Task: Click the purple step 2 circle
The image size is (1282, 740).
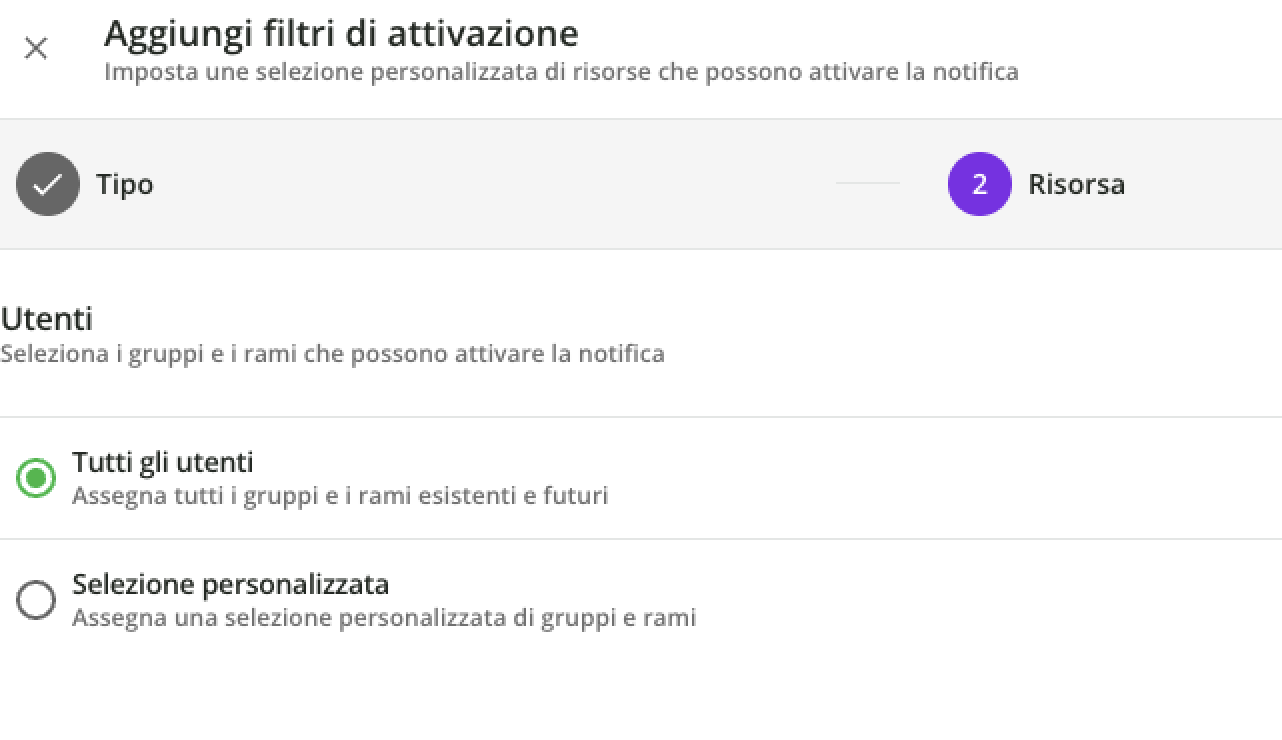Action: 979,184
